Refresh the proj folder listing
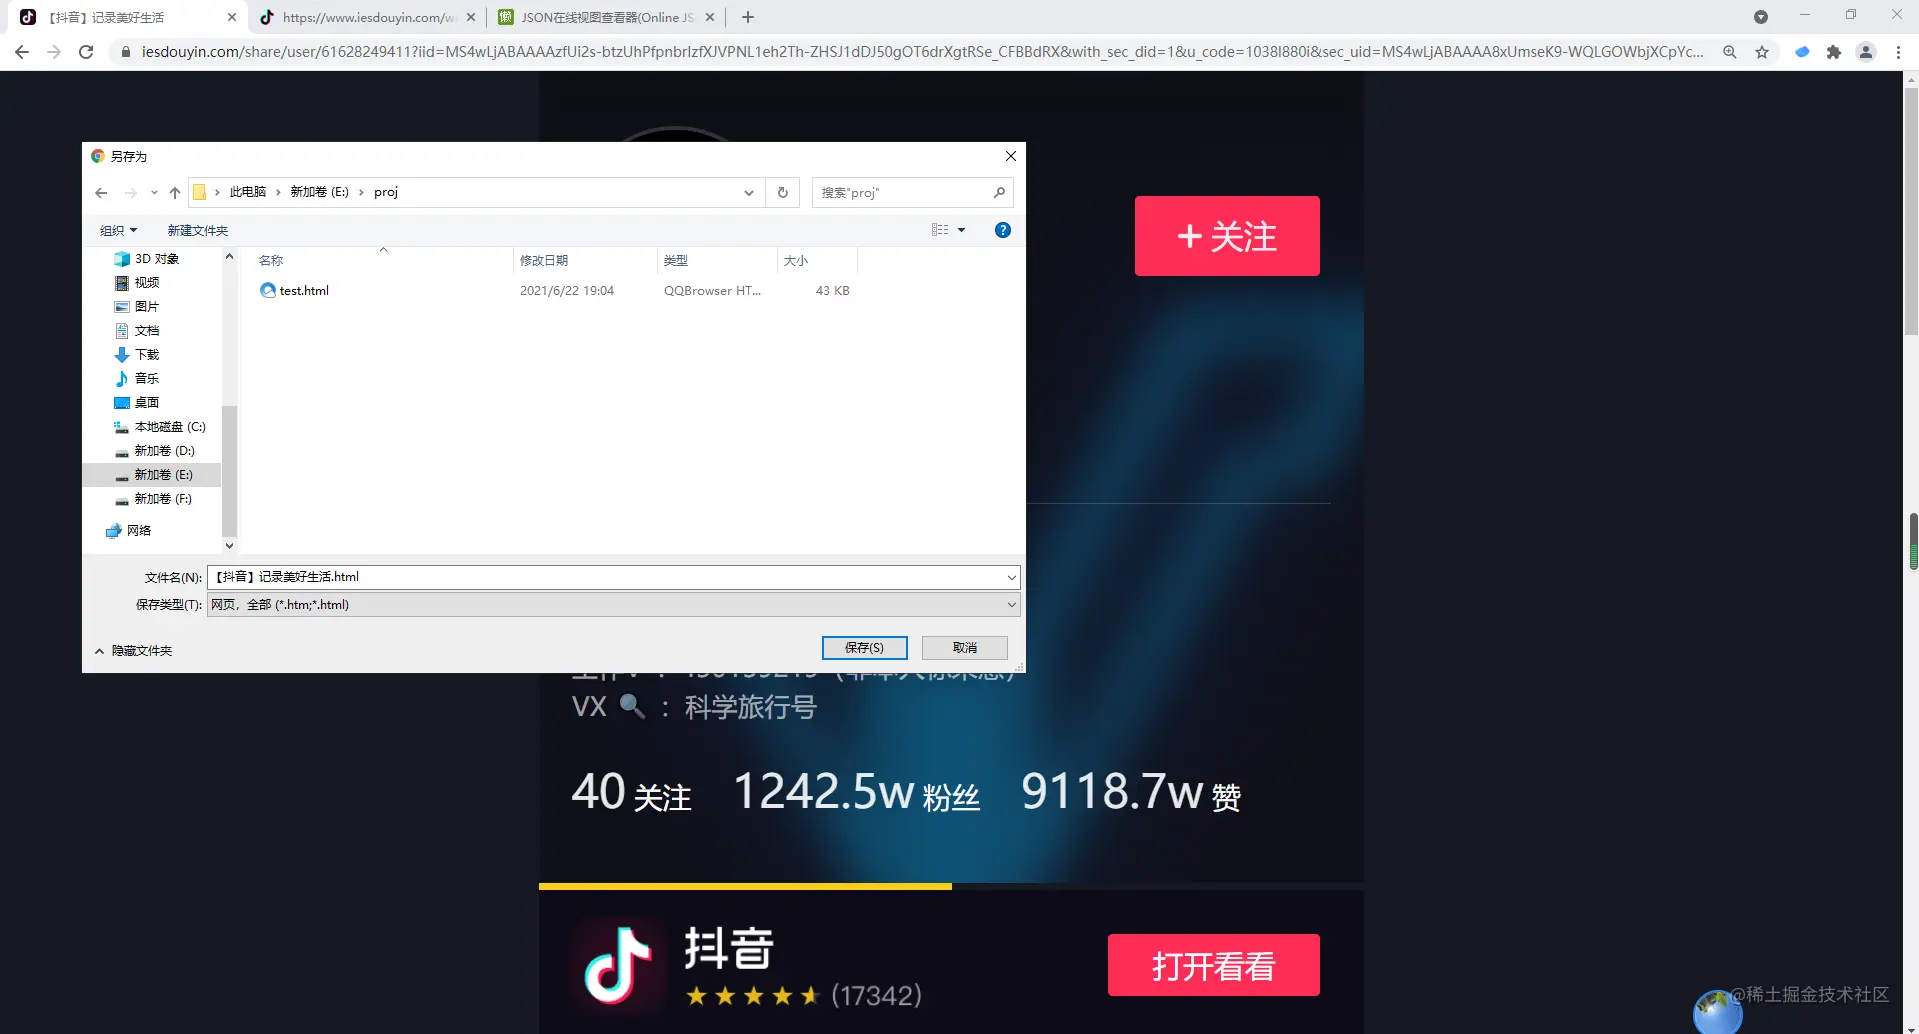Screen dimensions: 1919x1034 tap(783, 193)
